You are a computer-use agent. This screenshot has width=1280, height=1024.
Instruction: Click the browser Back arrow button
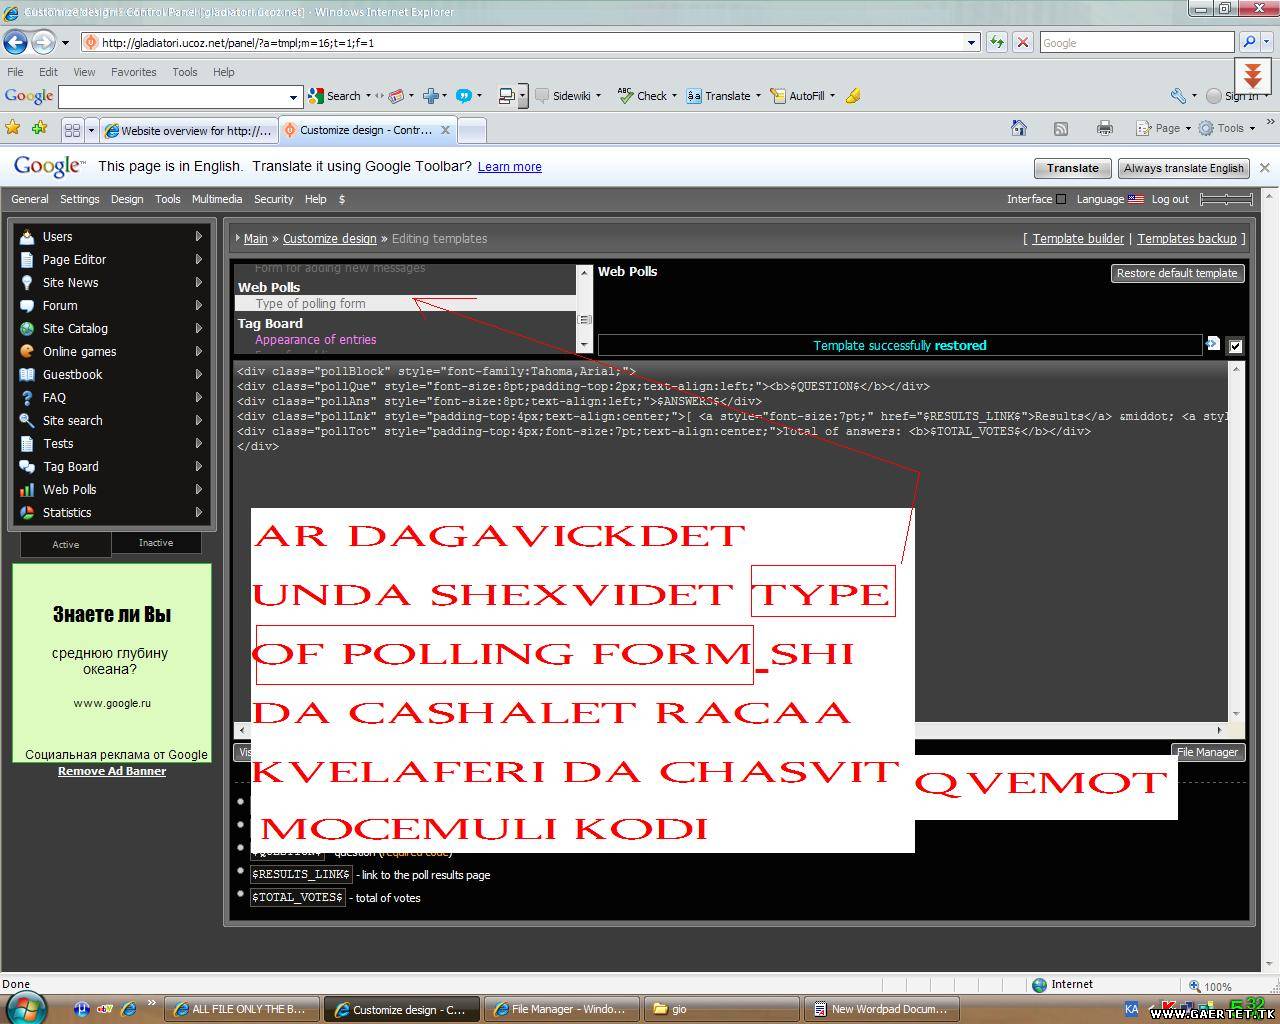point(16,42)
